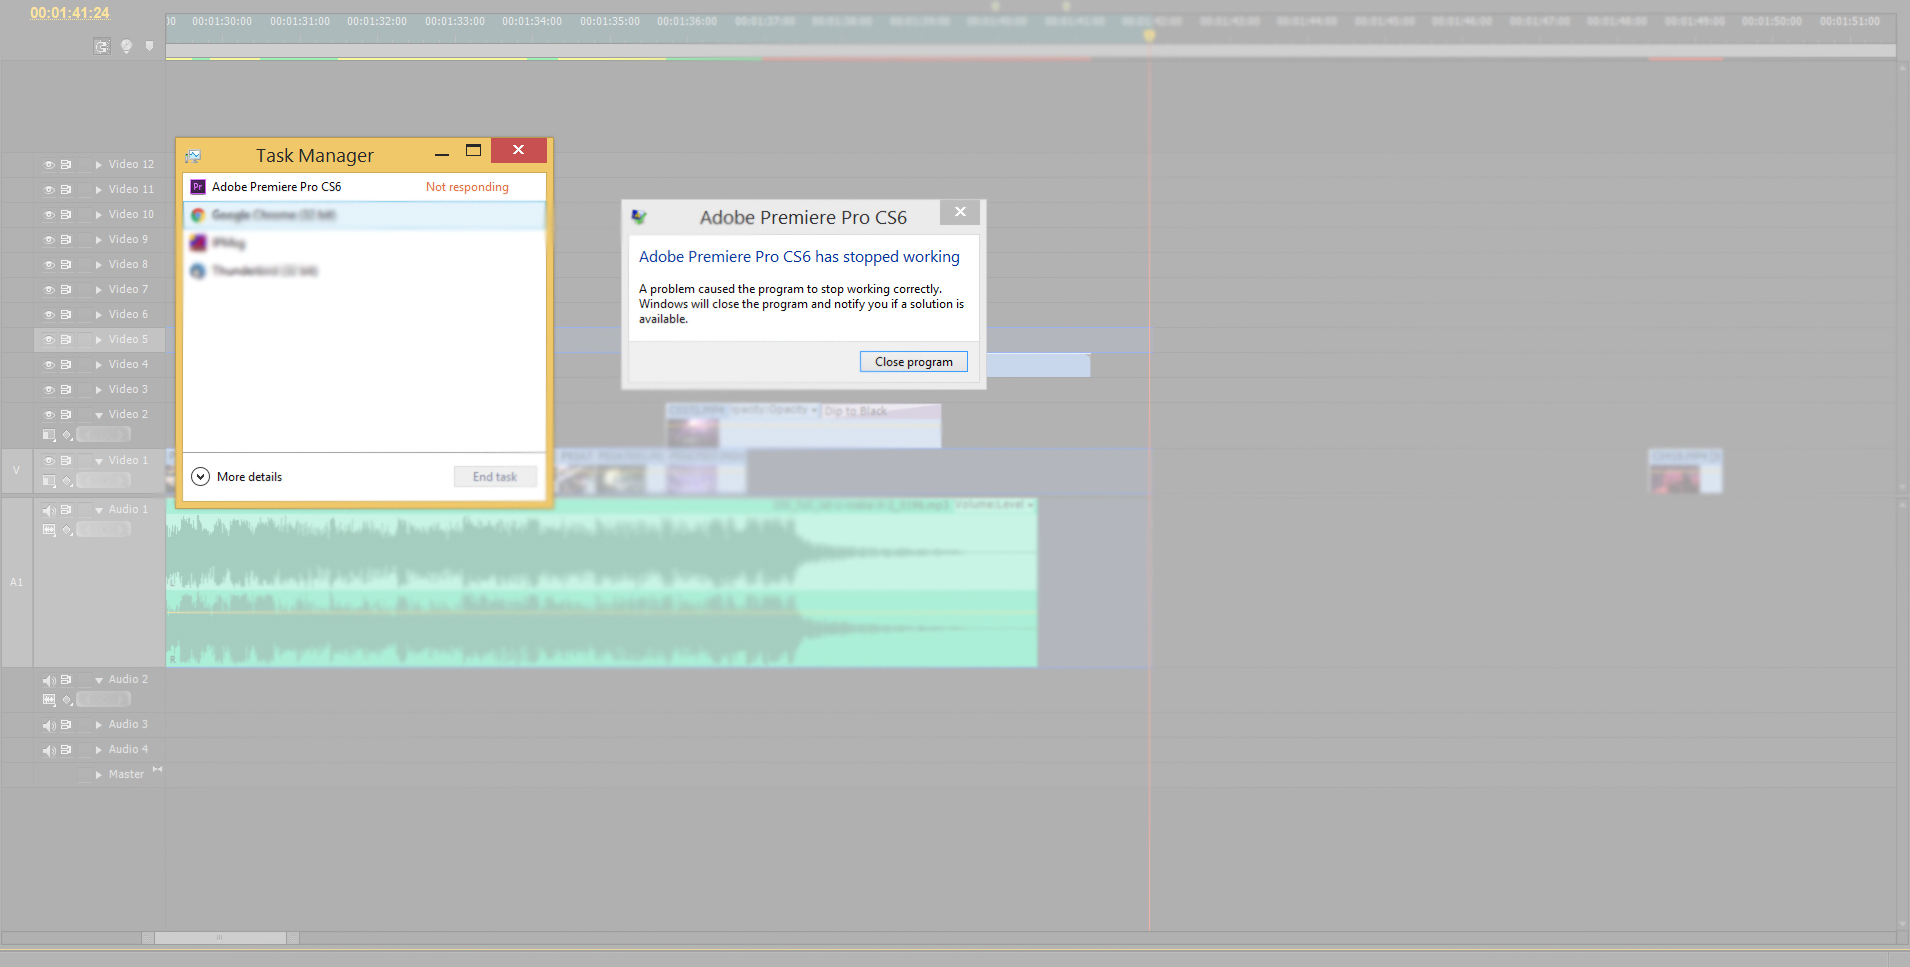Hide Video 1 track output eye

click(x=49, y=460)
